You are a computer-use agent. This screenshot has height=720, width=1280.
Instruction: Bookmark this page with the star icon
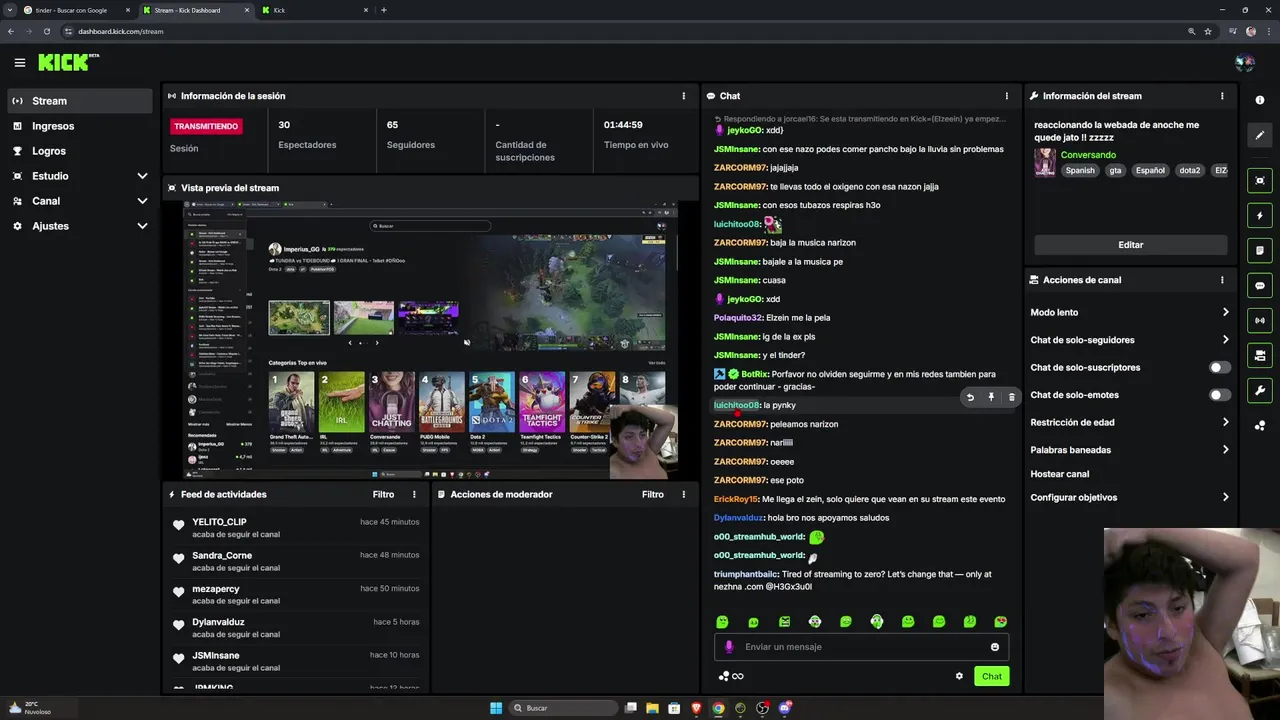click(x=1208, y=31)
